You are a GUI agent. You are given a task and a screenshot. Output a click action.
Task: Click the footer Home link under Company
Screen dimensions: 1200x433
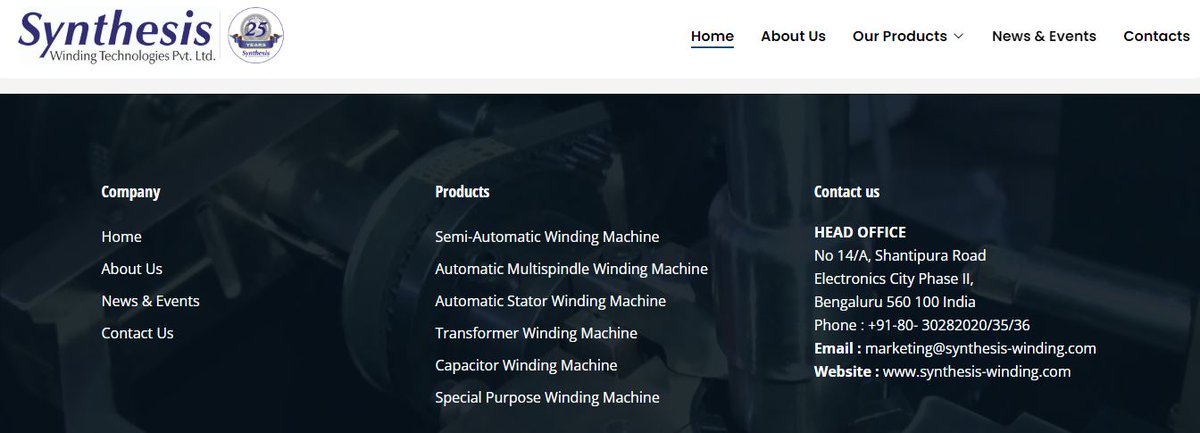point(121,237)
